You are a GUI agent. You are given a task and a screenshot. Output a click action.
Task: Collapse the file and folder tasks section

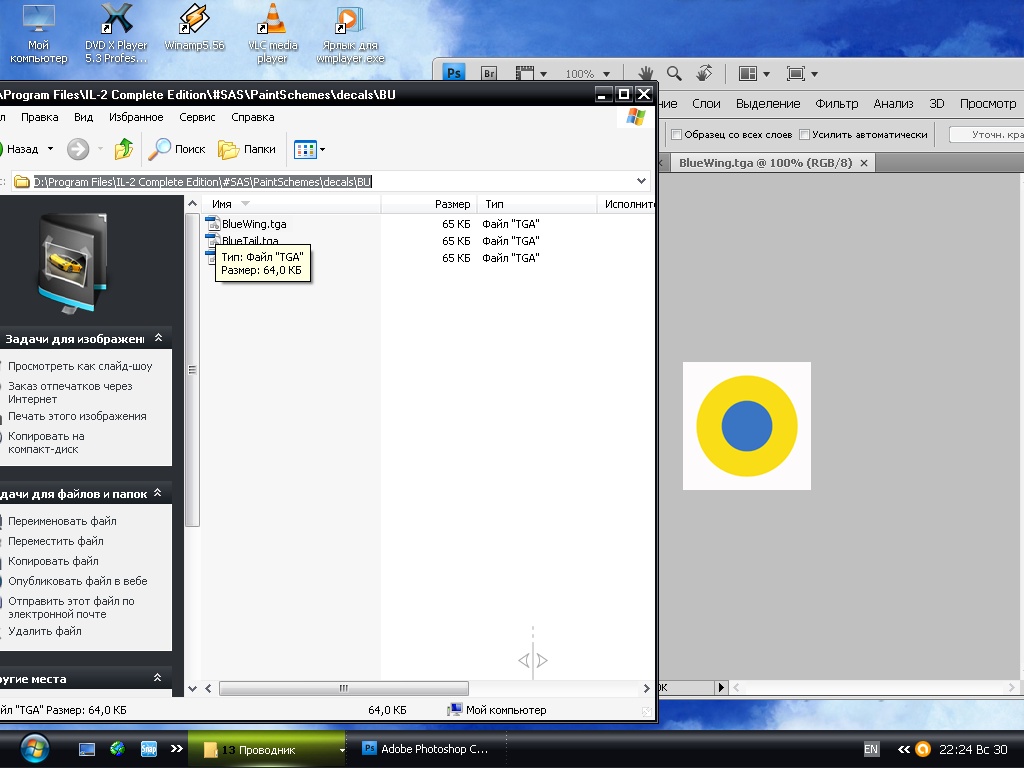coord(157,493)
